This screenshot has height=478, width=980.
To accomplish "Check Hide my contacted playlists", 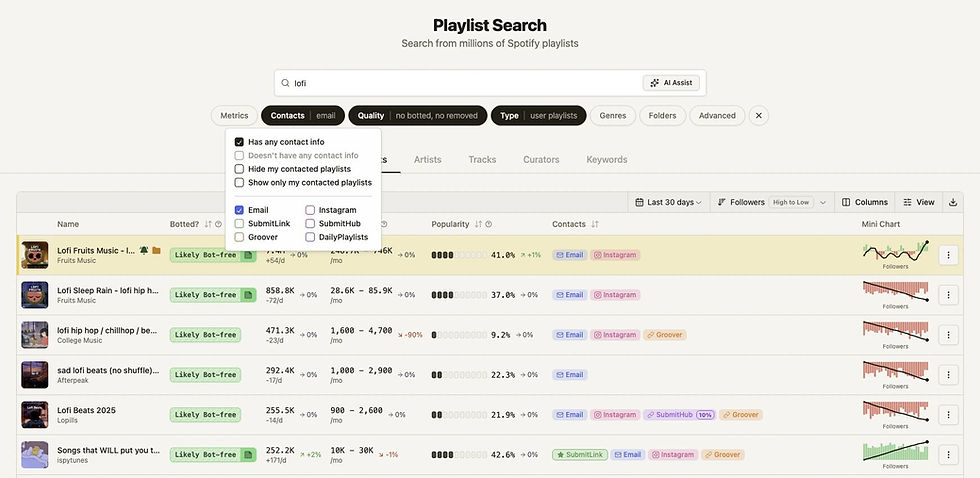I will (239, 169).
